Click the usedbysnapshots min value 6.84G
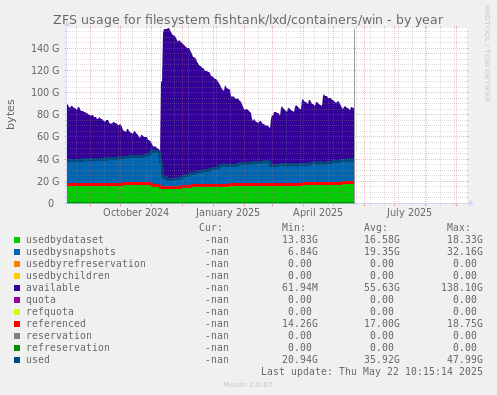Viewport: 497px width, 395px height. 303,252
